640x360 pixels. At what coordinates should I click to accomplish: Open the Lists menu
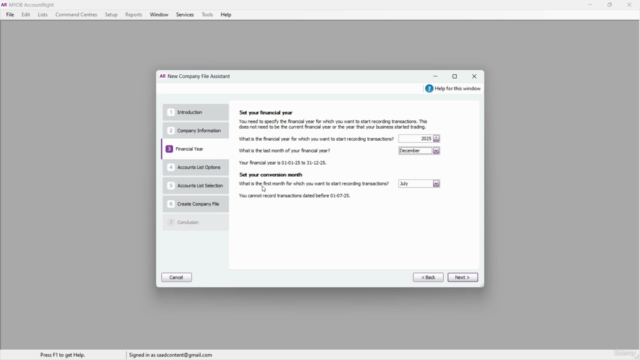coord(42,15)
